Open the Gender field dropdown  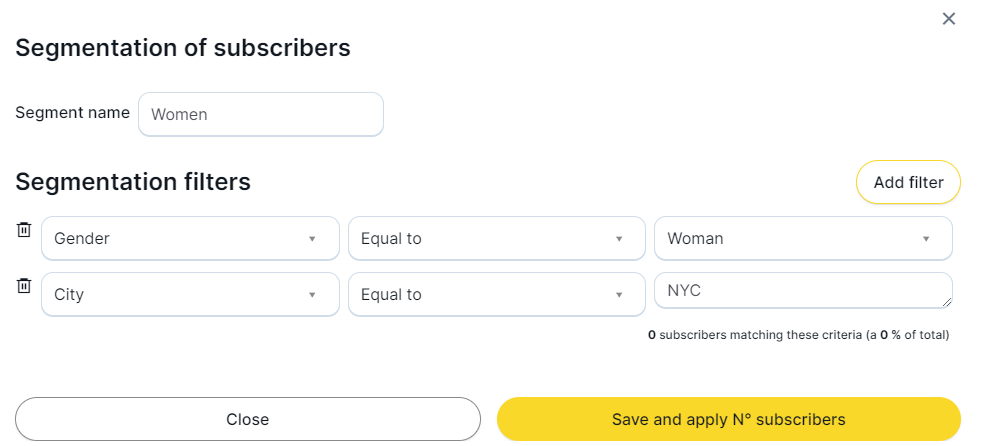(190, 238)
